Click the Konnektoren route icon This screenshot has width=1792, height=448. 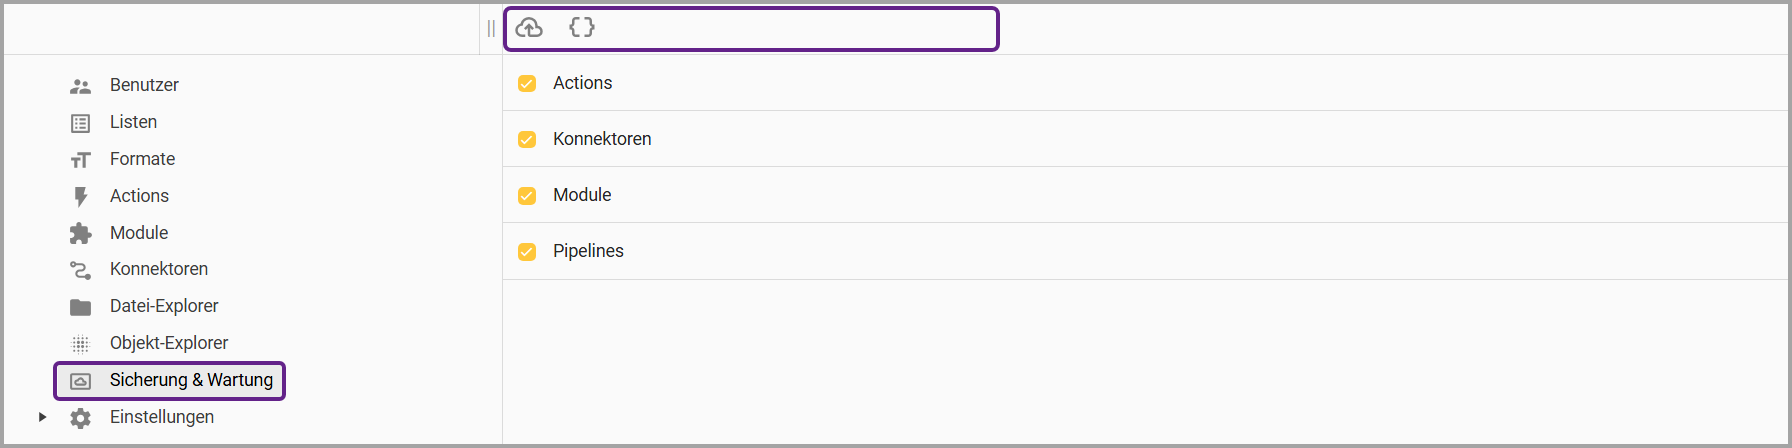[x=81, y=270]
